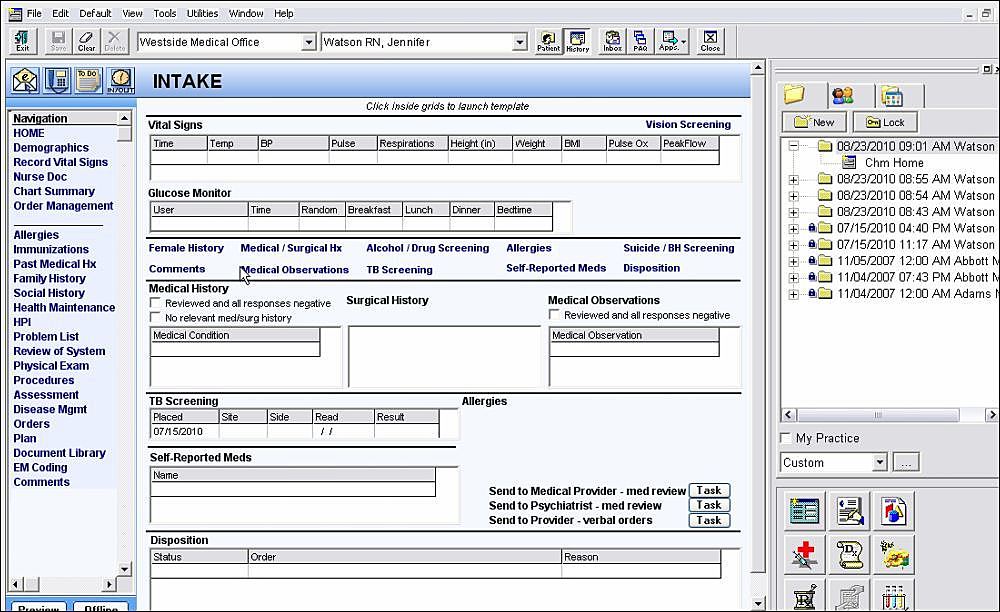Viewport: 1000px width, 612px height.
Task: Expand the 08/23/2010 08:55 AM encounter
Action: click(x=793, y=180)
